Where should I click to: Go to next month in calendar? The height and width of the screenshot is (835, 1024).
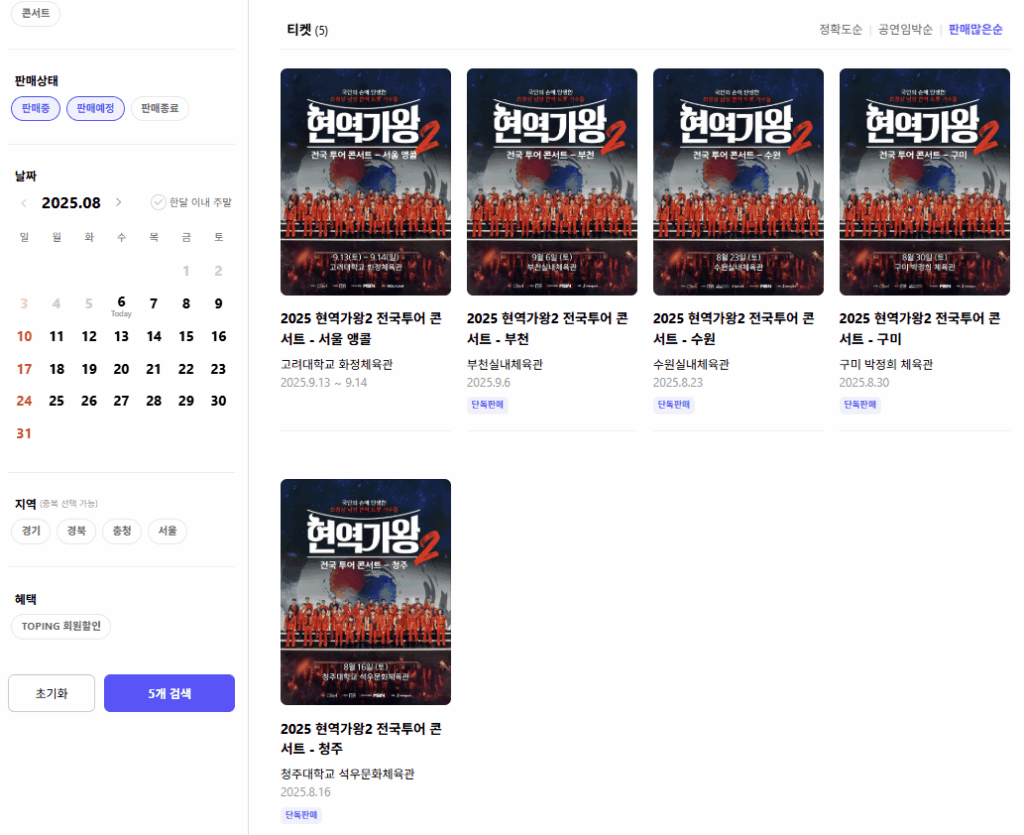pyautogui.click(x=119, y=203)
